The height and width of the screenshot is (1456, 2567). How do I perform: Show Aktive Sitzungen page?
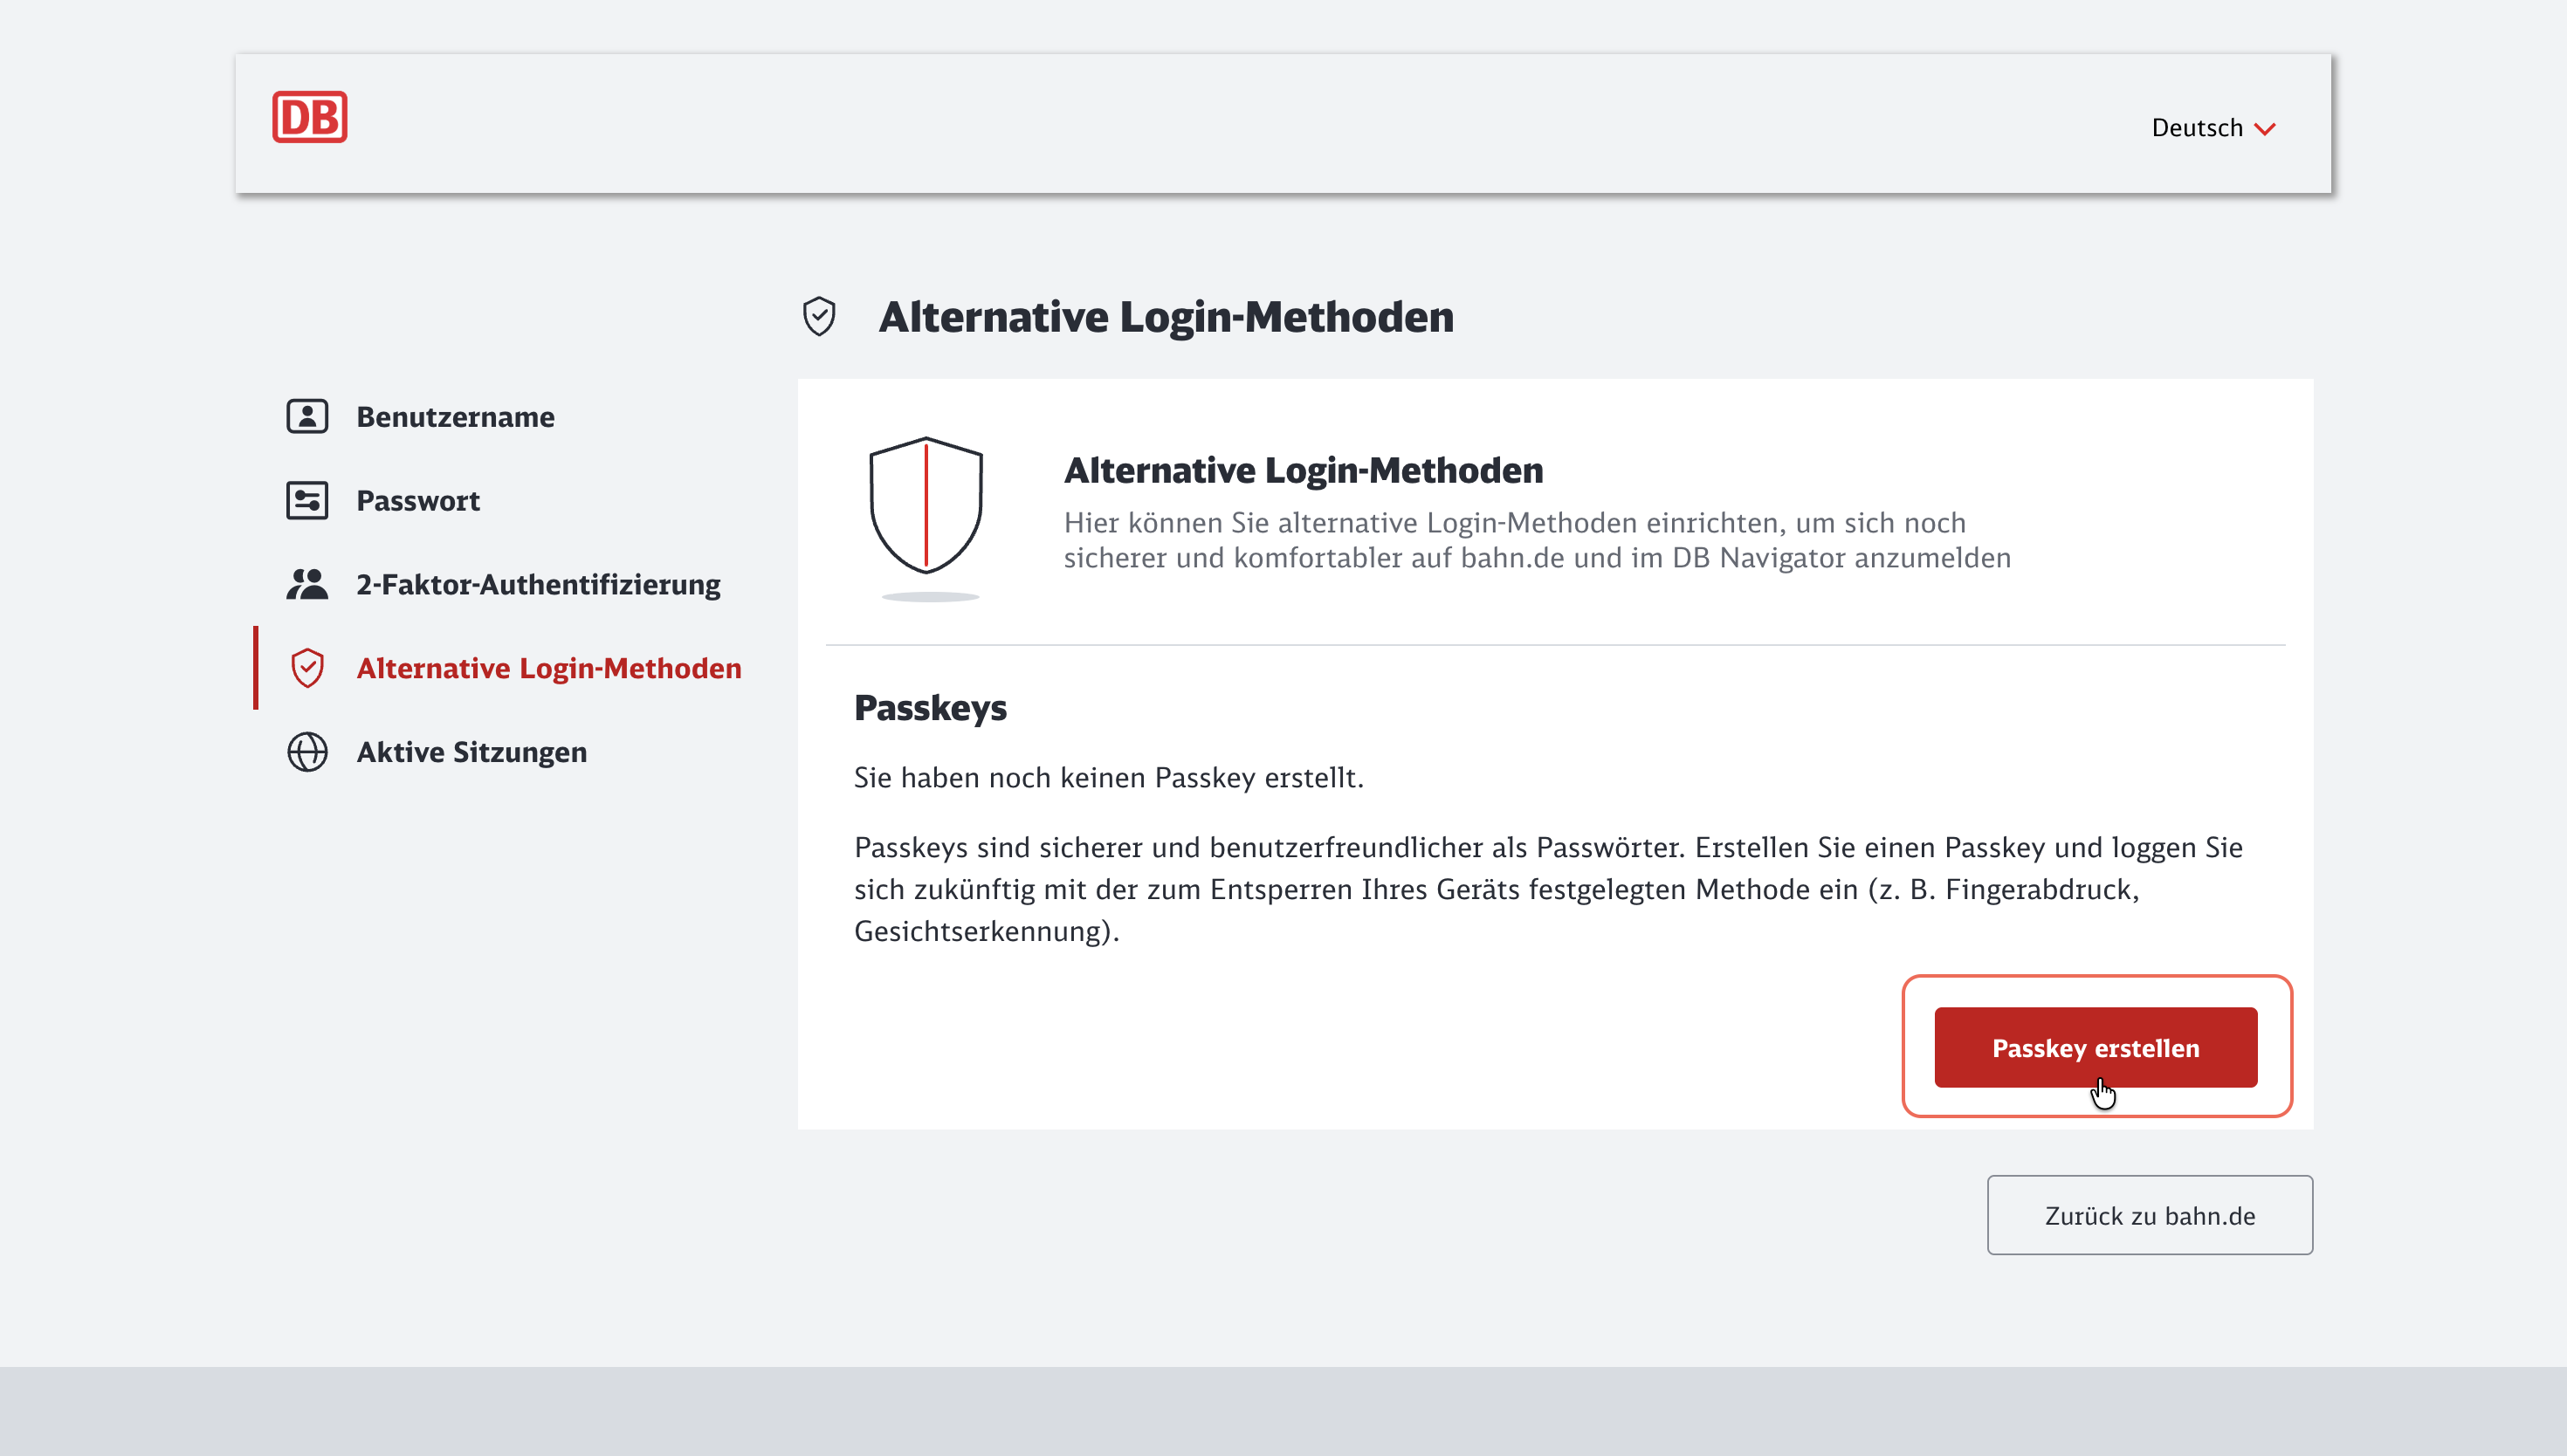coord(471,752)
